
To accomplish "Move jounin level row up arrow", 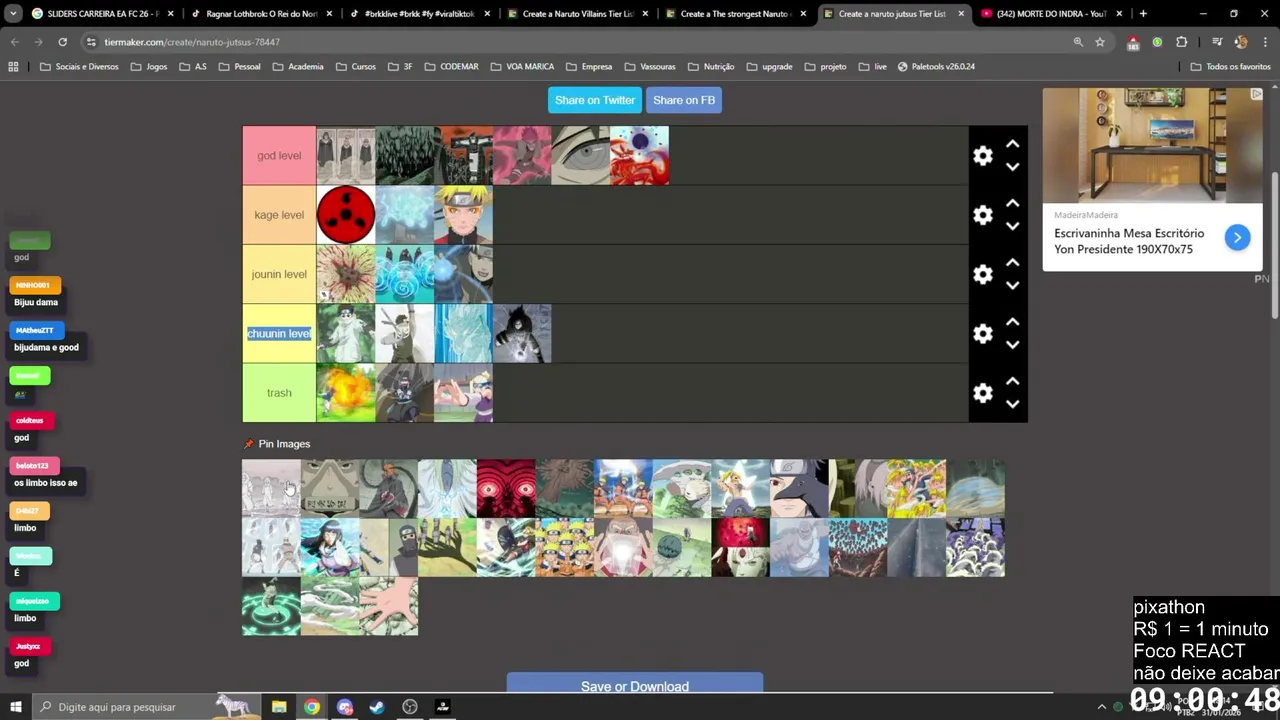I will (x=1012, y=262).
